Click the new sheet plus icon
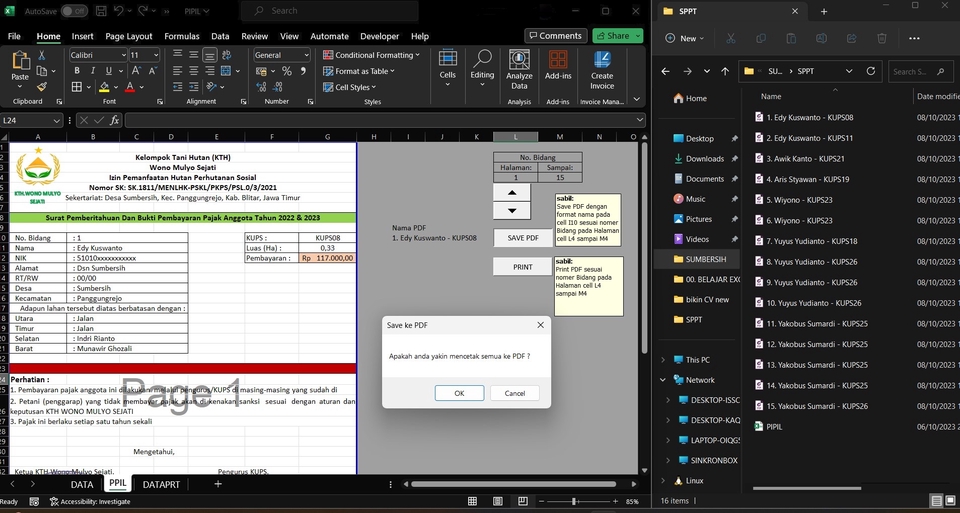Image resolution: width=960 pixels, height=513 pixels. click(217, 484)
